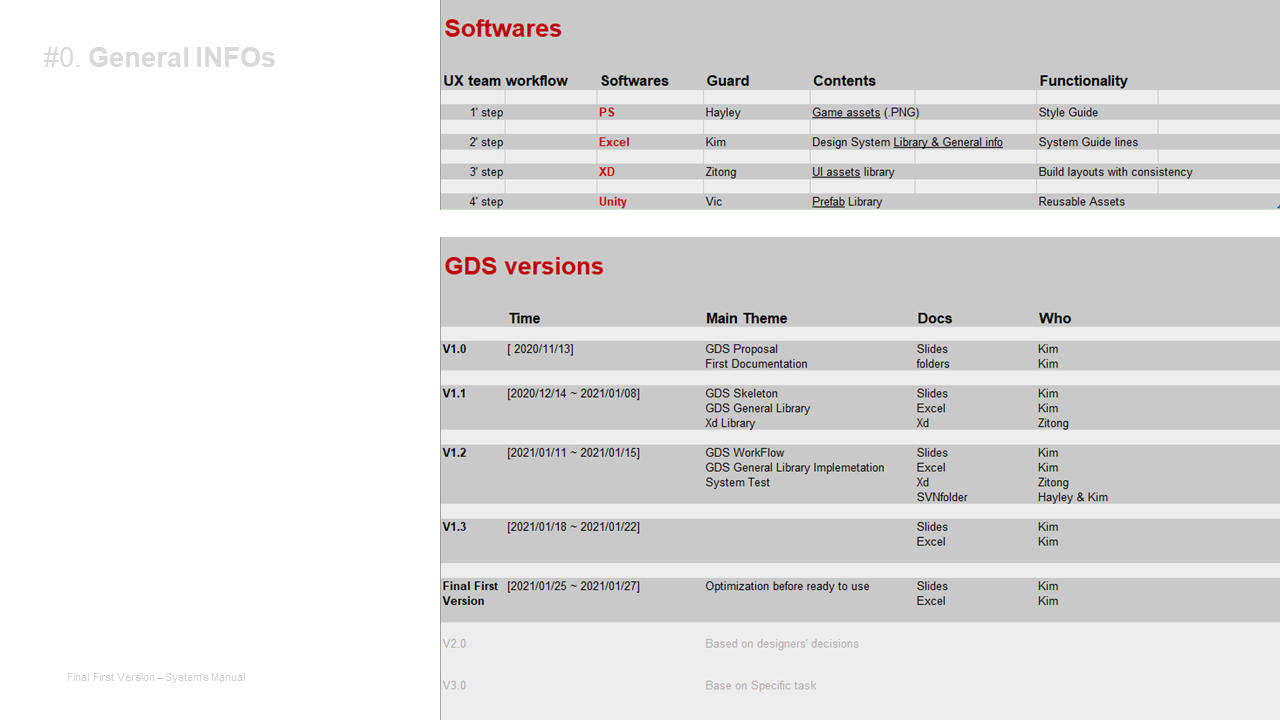Select the "SVNfolder" docs entry

pos(942,497)
